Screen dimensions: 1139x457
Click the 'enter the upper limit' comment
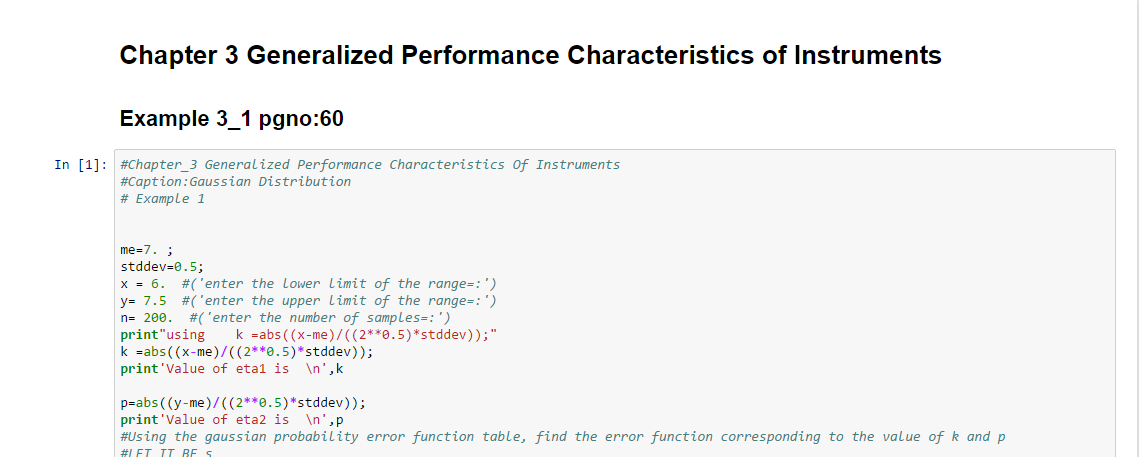(x=339, y=301)
